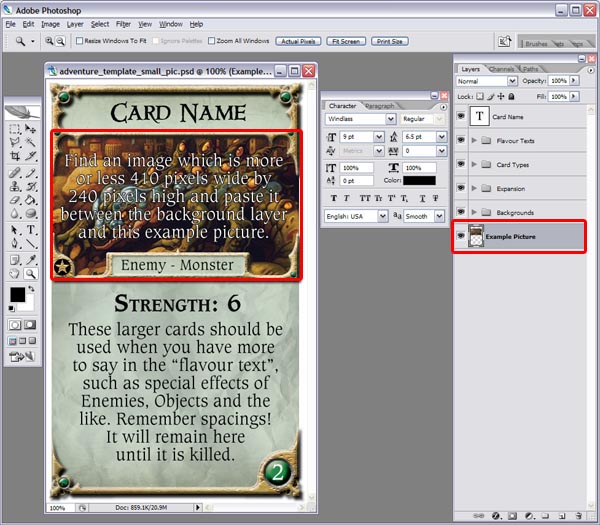Toggle Resize Windows To Fit checkbox
This screenshot has height=525, width=600.
click(x=79, y=41)
